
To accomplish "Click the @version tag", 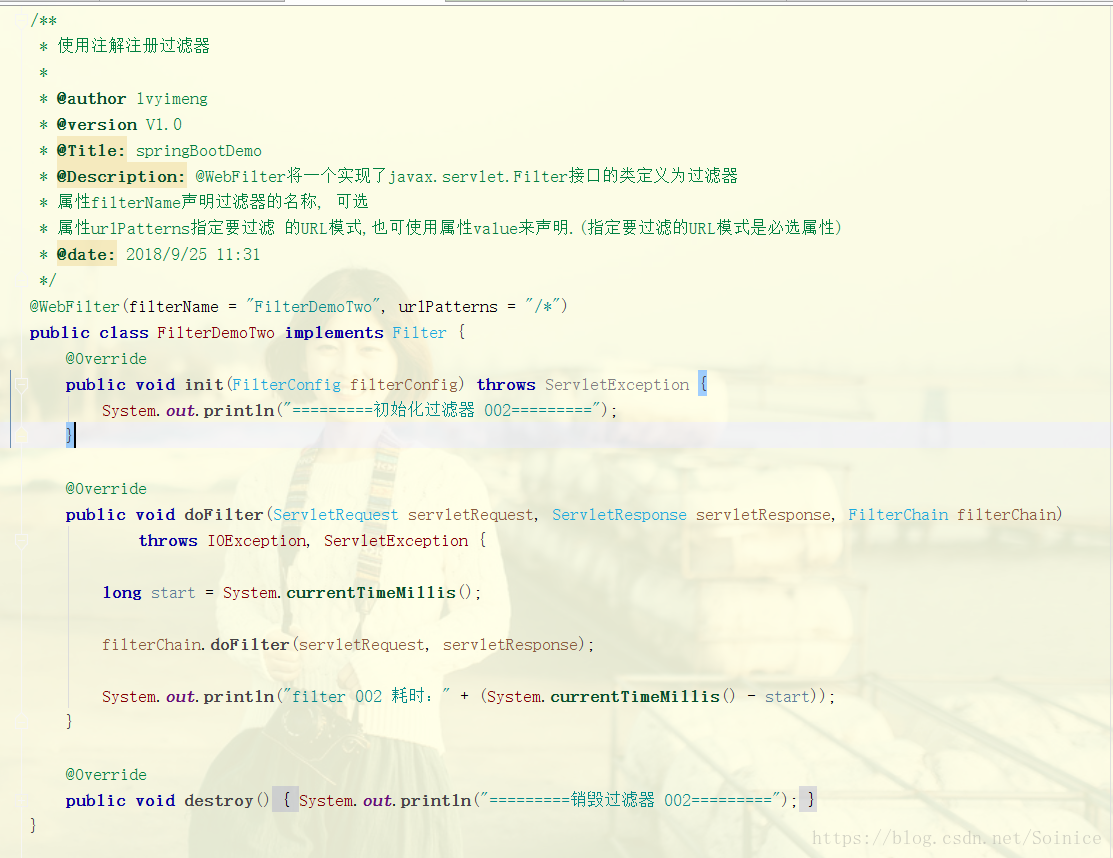I will pos(97,125).
